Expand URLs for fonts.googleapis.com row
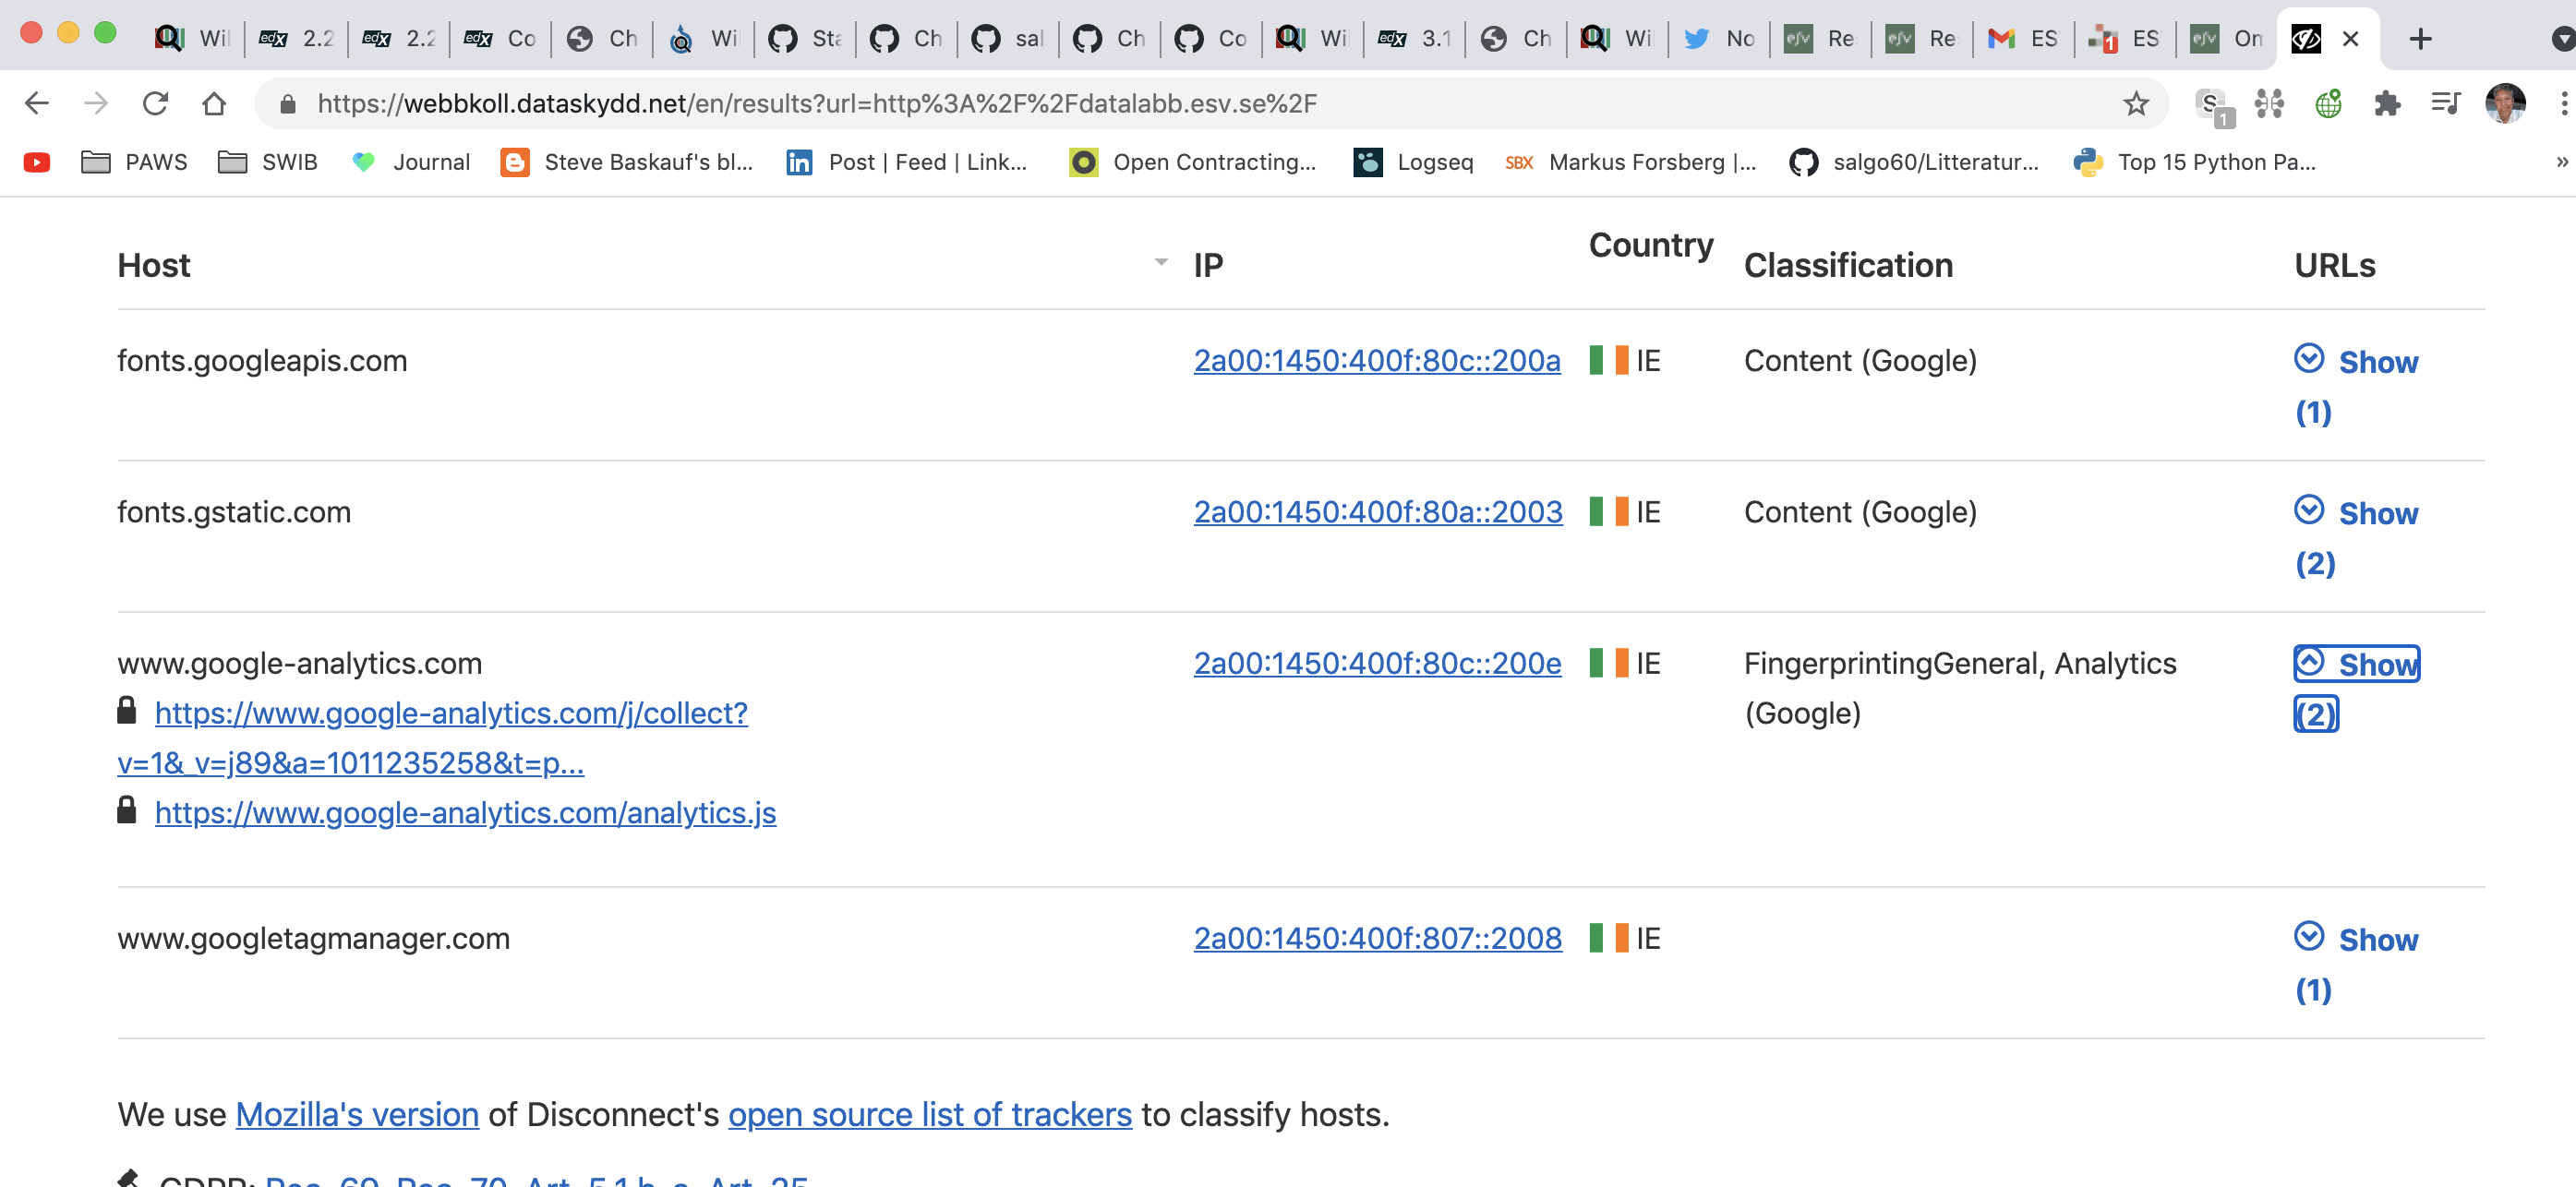Screen dimensions: 2576x1187 [x=2355, y=362]
